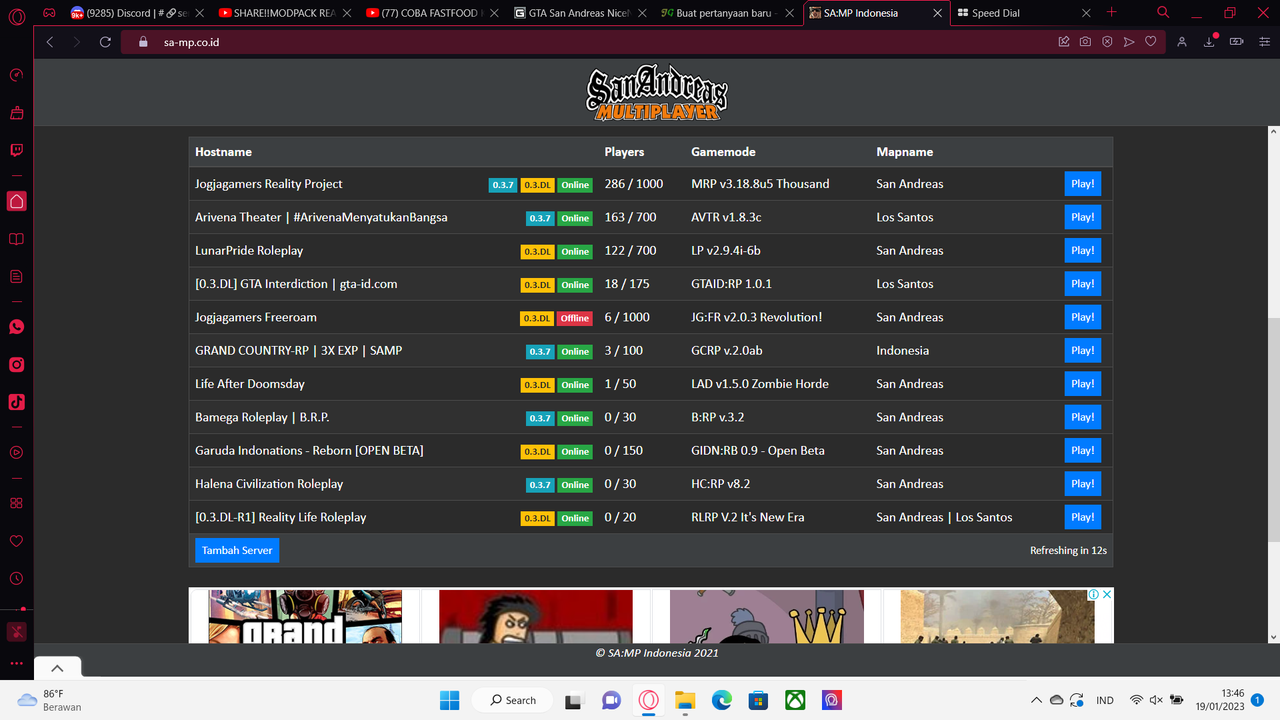Click the Tambah Server button
The width and height of the screenshot is (1280, 720).
[x=237, y=550]
